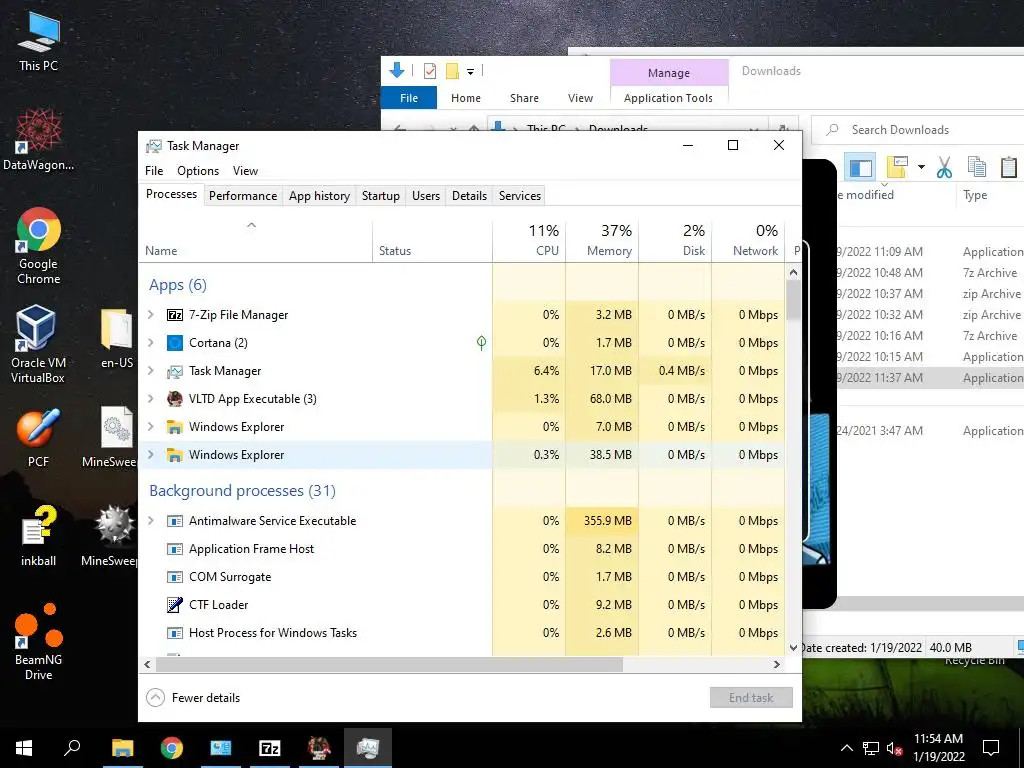Open the 7-Zip taskbar button

(270, 748)
